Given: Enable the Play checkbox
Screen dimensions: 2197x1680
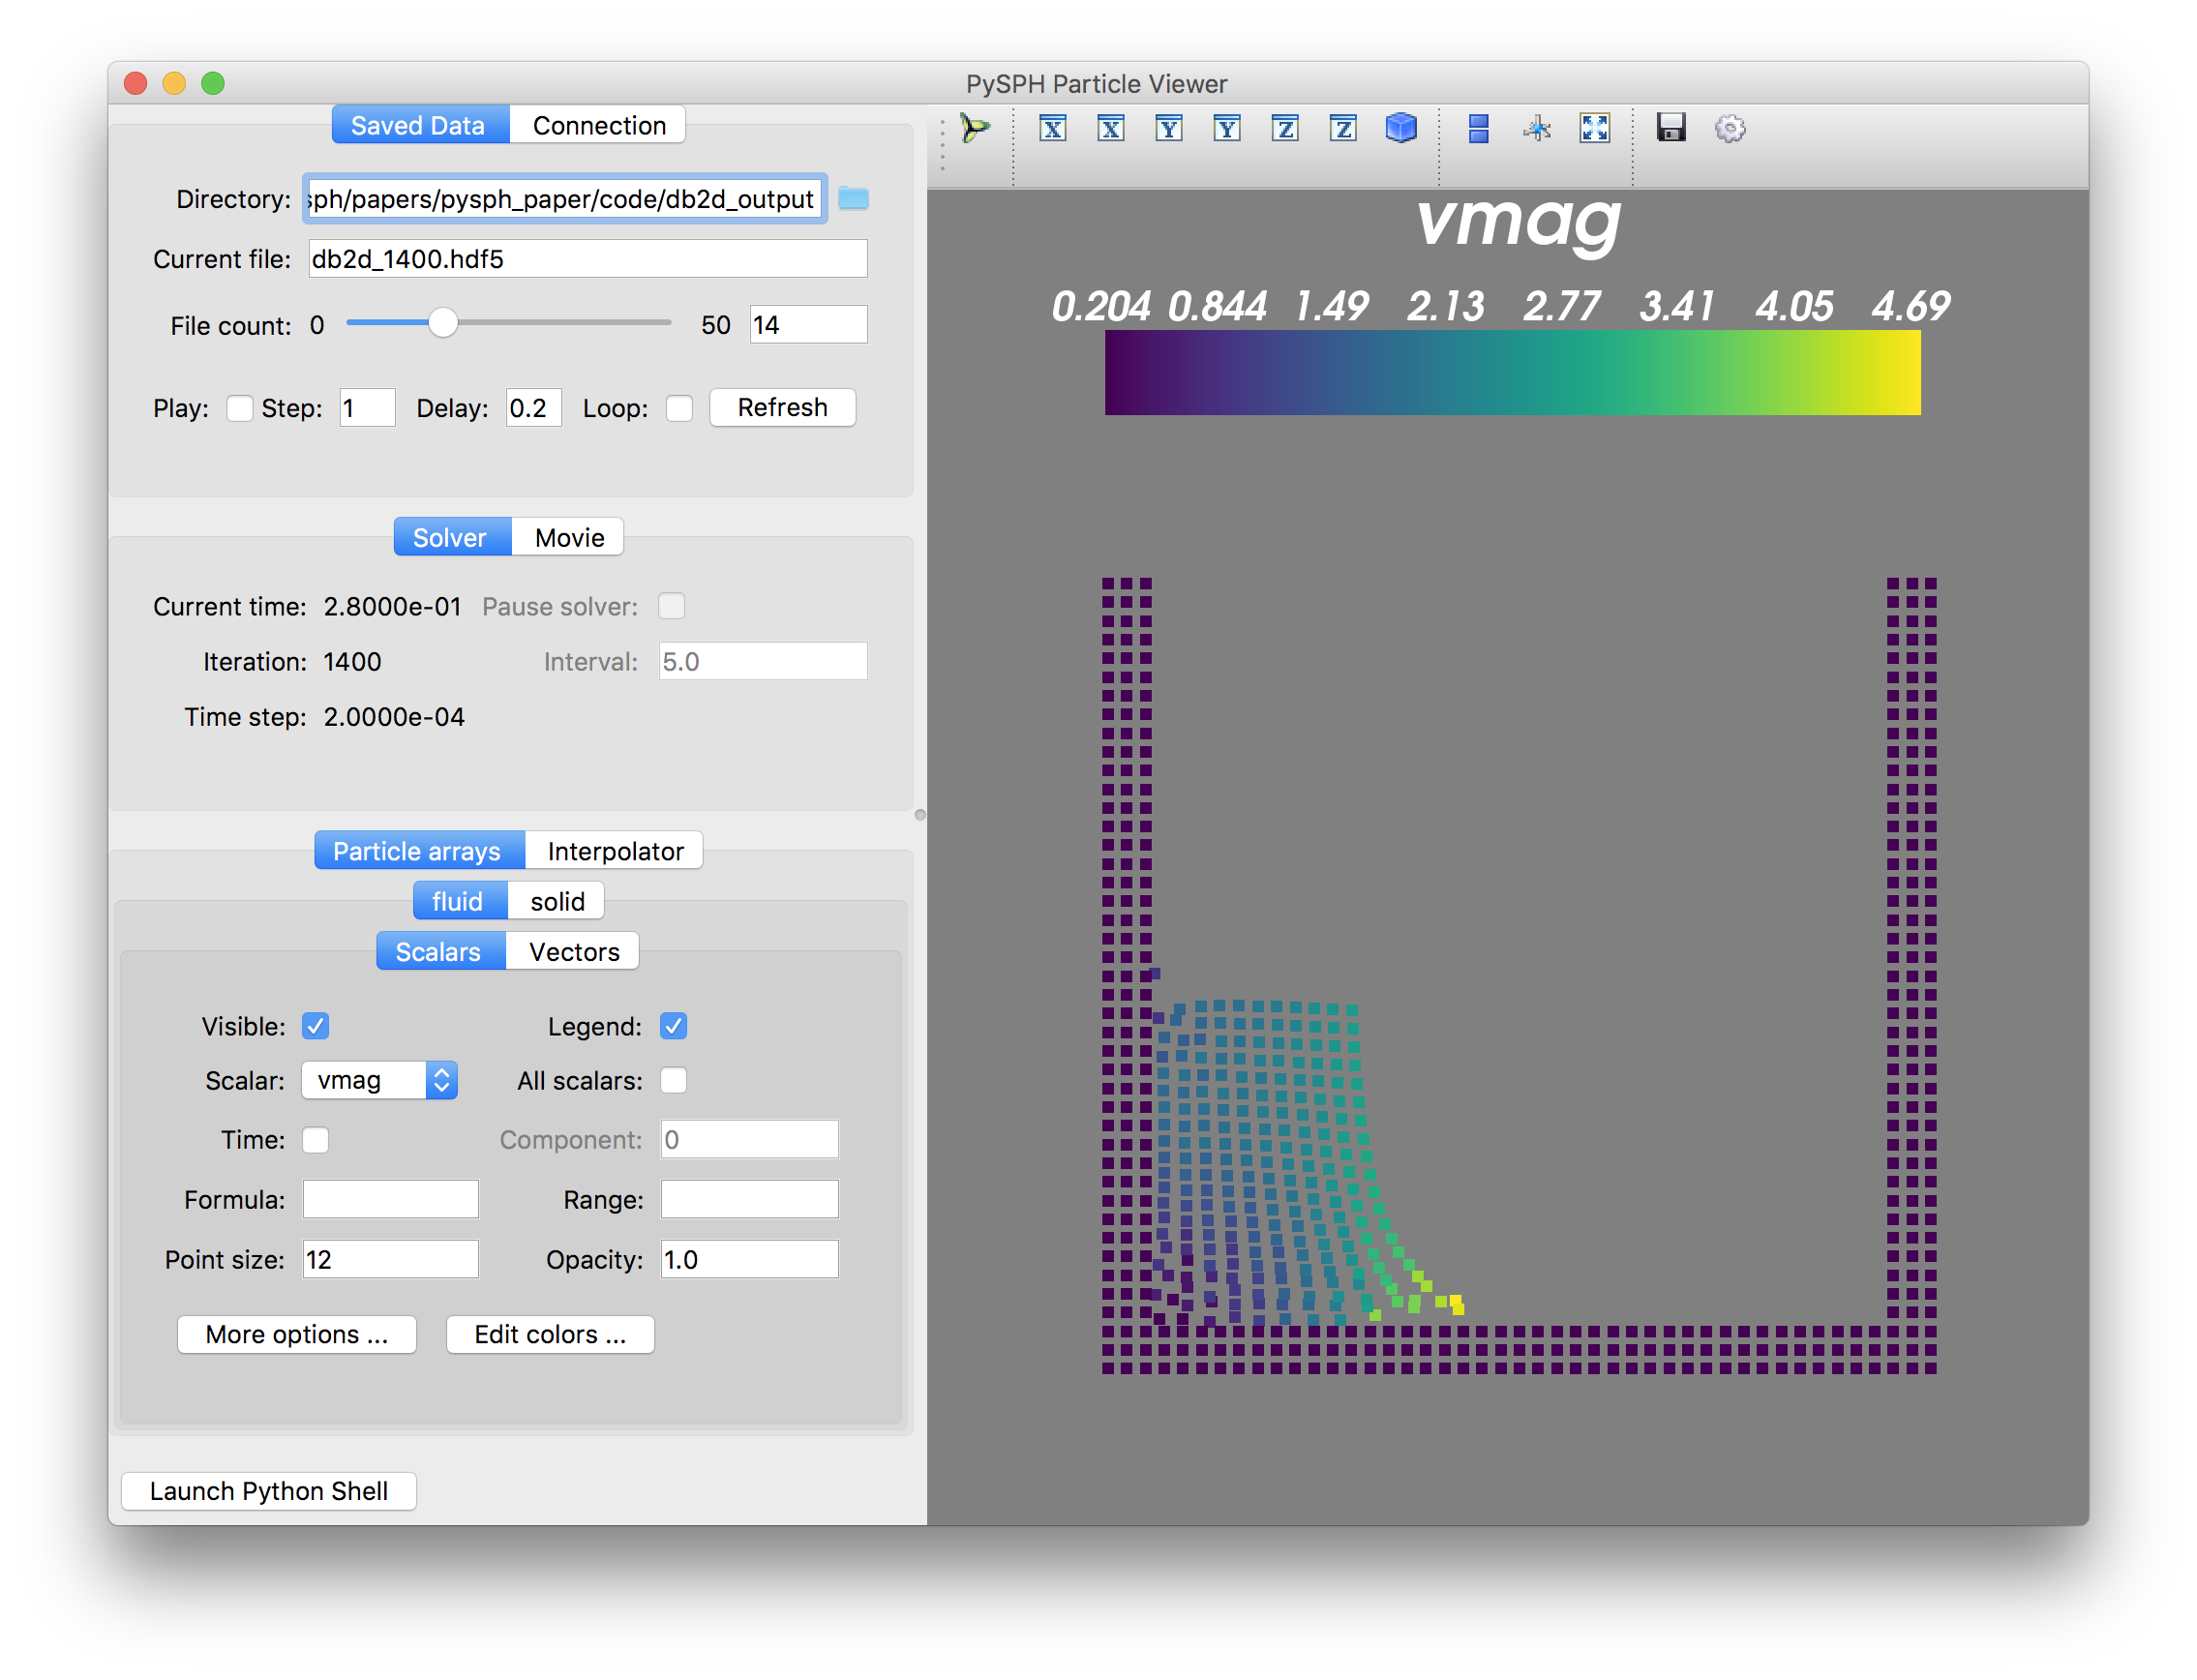Looking at the screenshot, I should coord(239,408).
